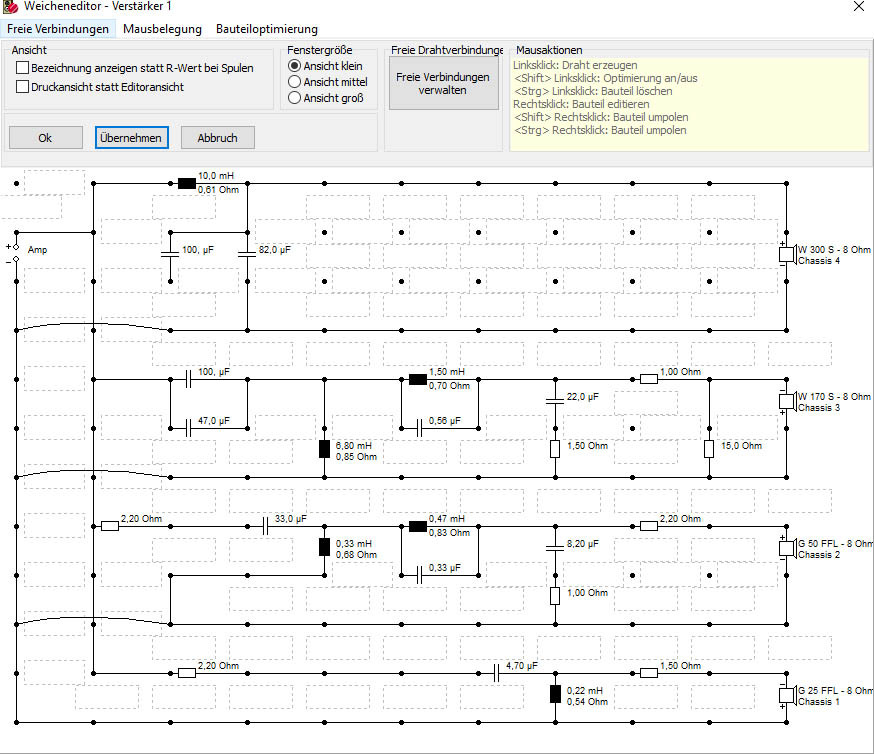
Task: Click the Abbruch button
Action: pyautogui.click(x=217, y=138)
